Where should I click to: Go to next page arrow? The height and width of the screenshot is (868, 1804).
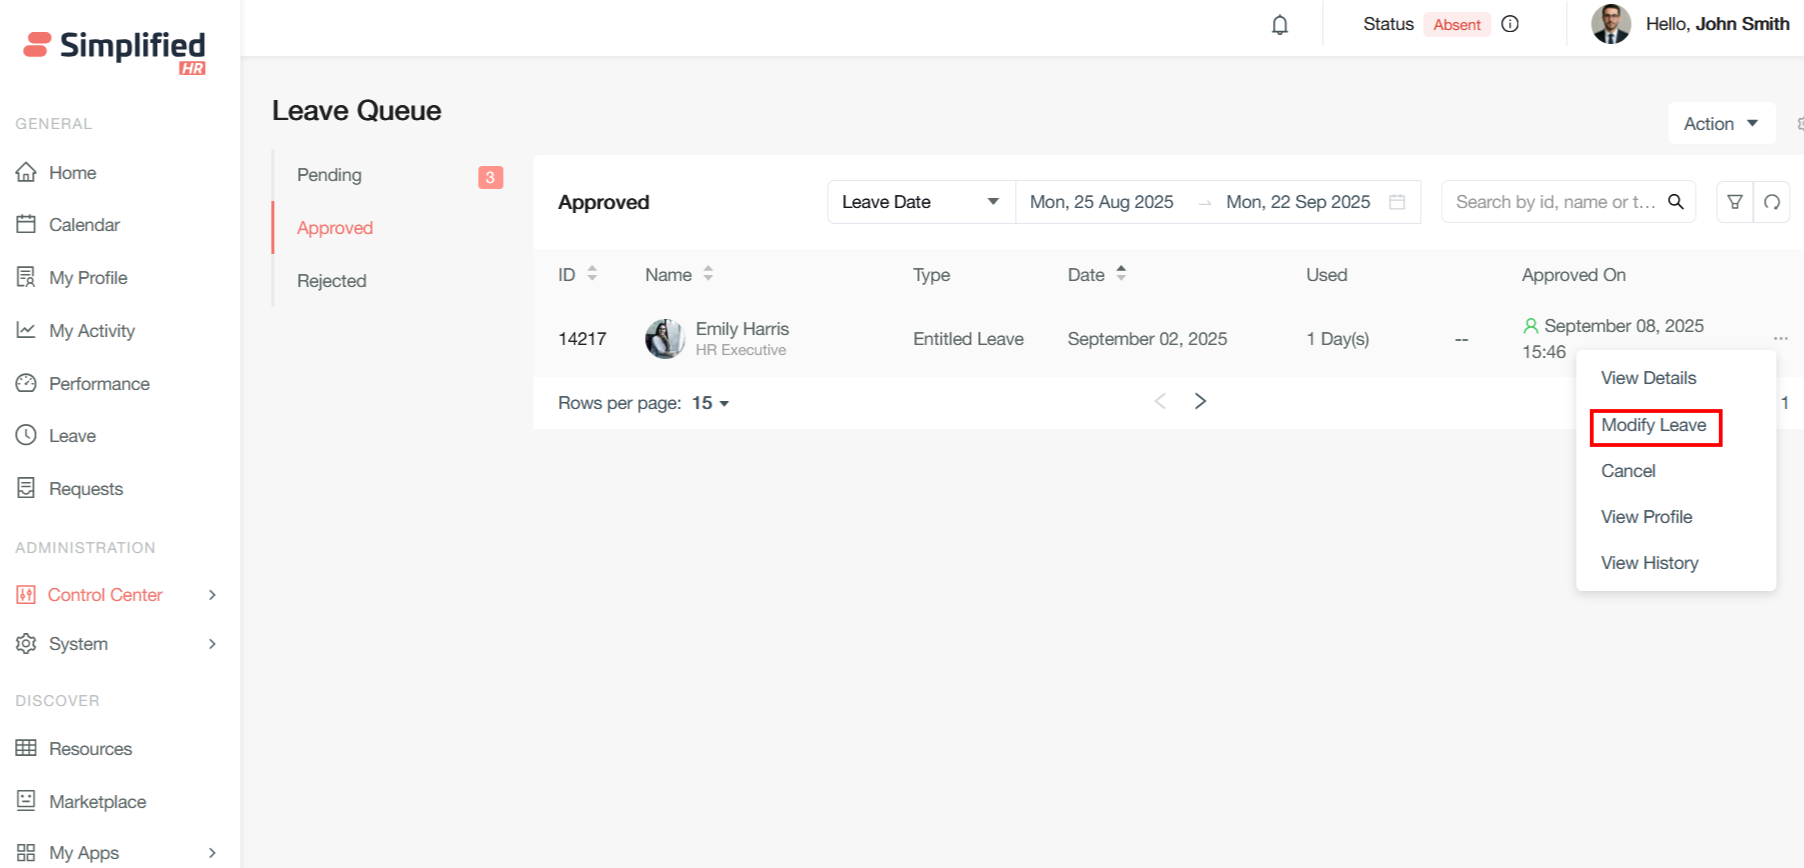click(1200, 401)
